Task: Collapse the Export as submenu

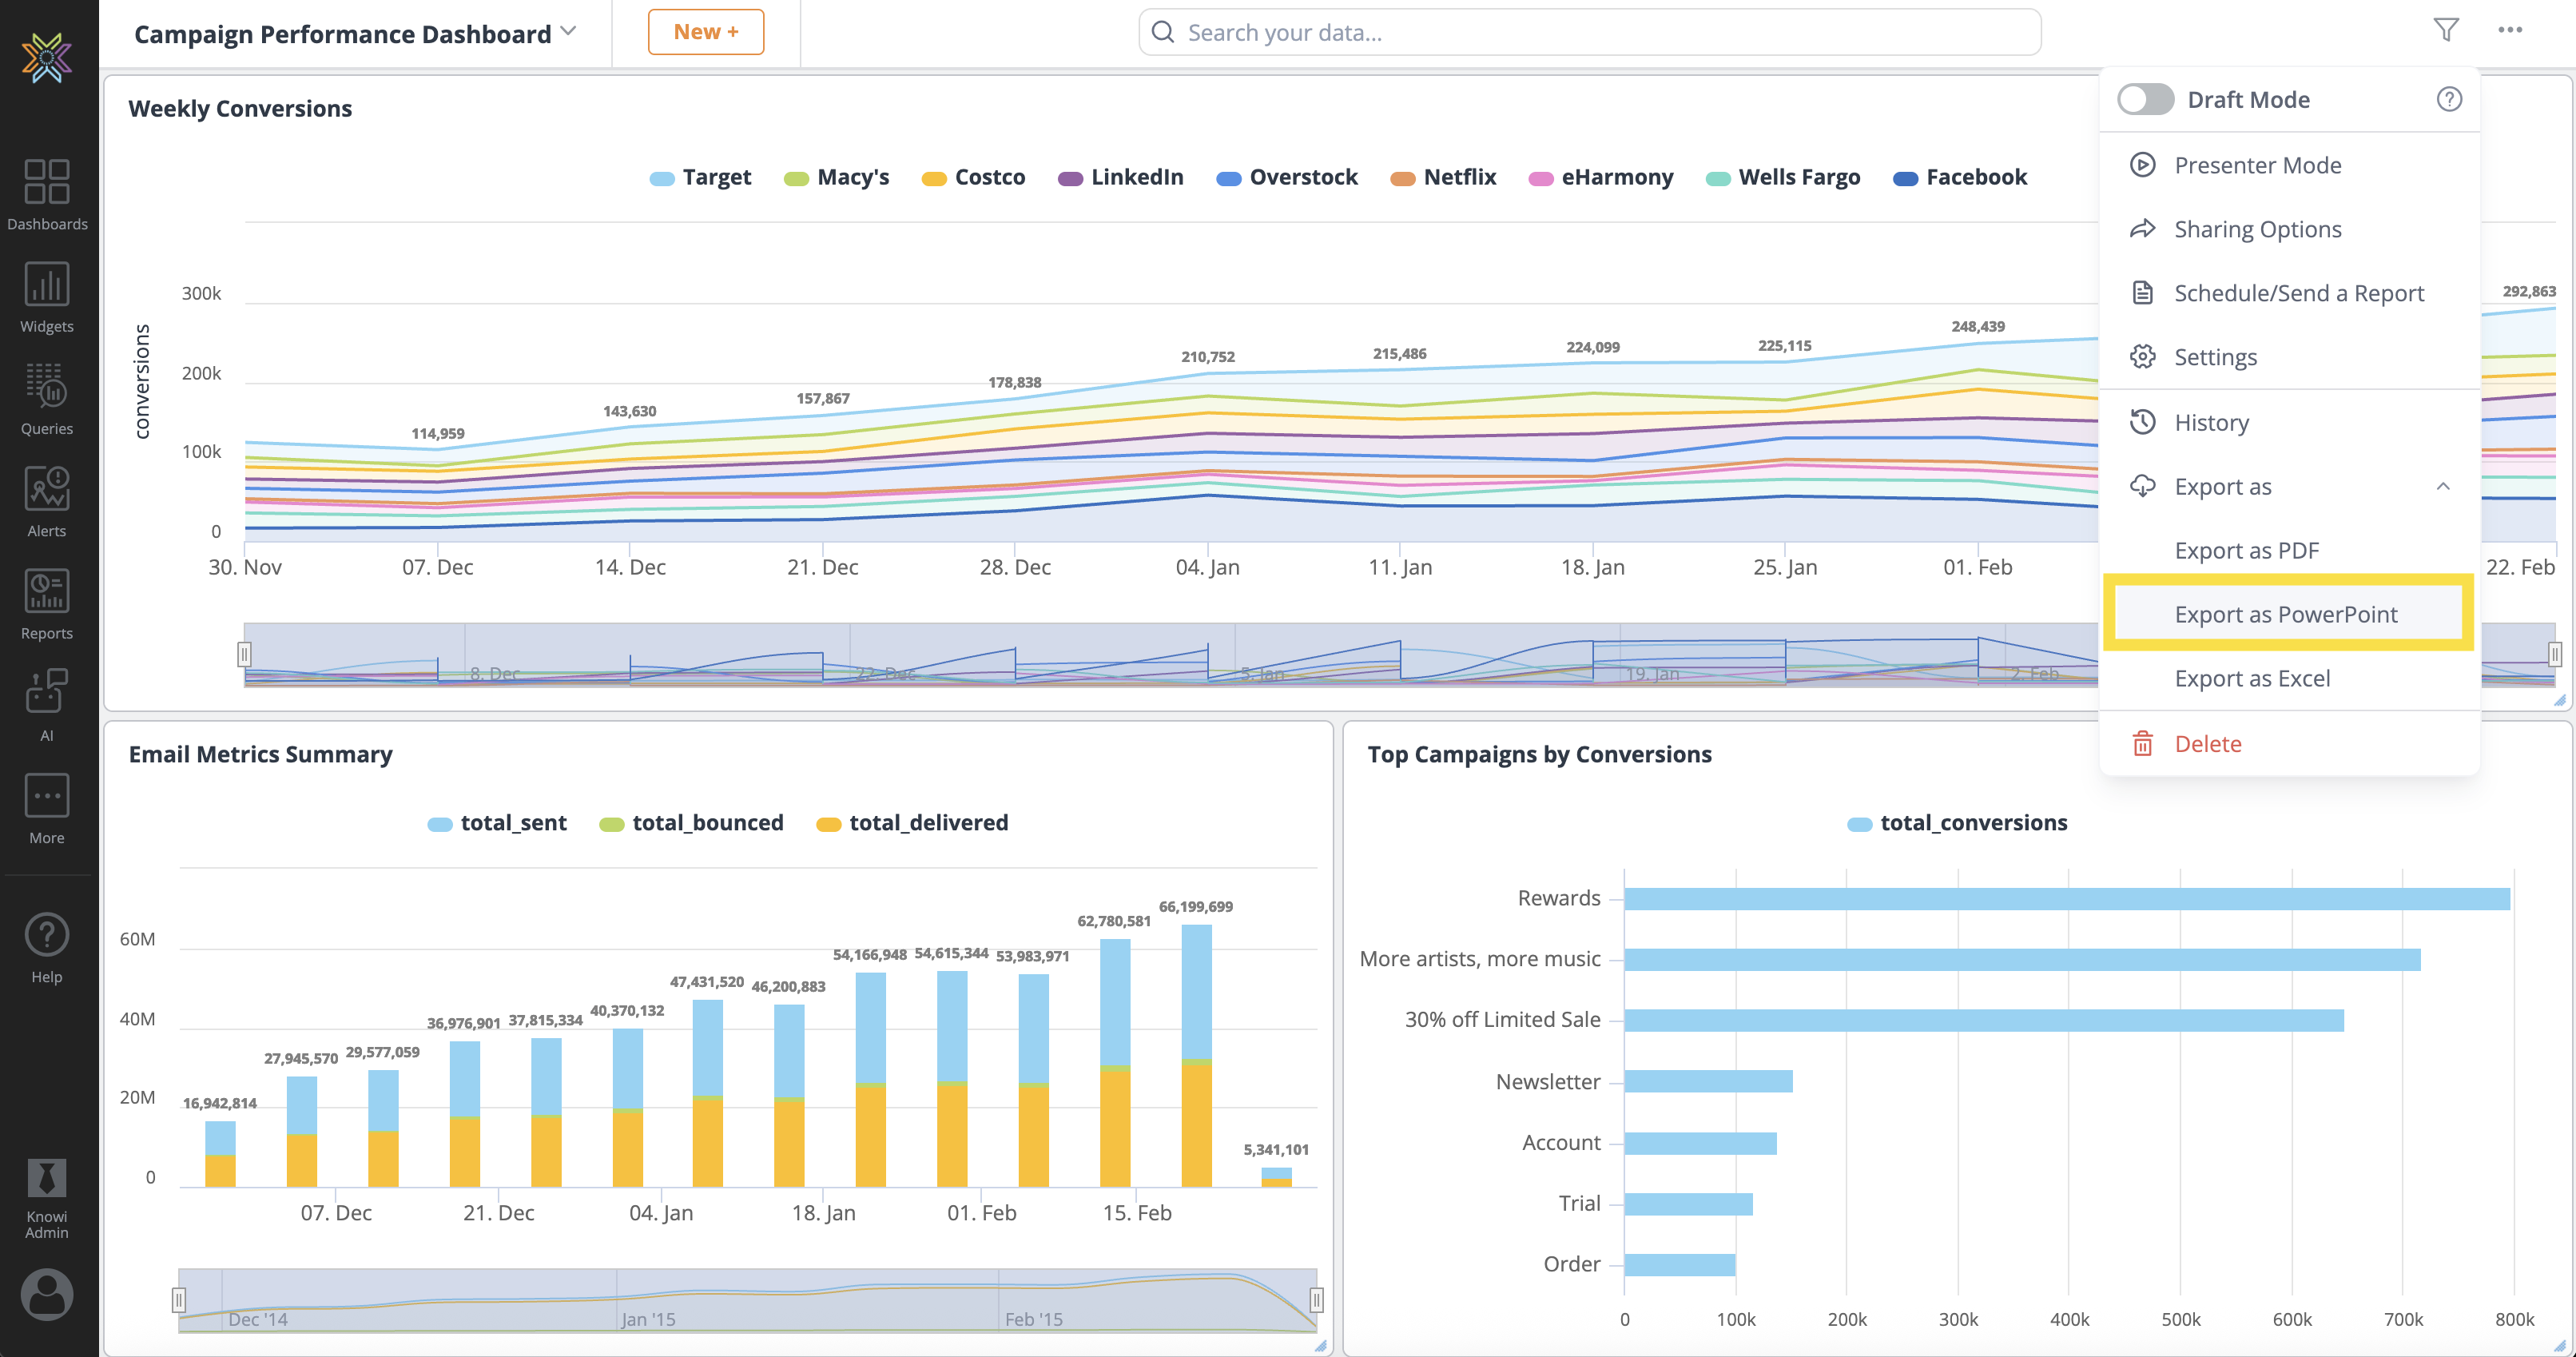Action: [2442, 486]
